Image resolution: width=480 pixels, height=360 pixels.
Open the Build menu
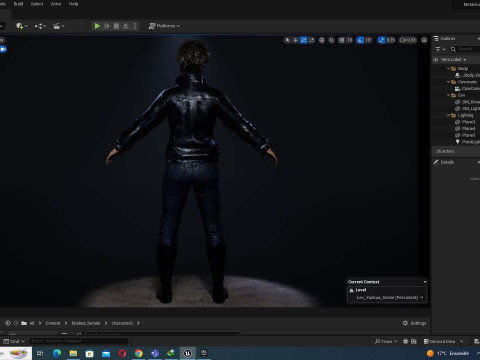click(18, 4)
